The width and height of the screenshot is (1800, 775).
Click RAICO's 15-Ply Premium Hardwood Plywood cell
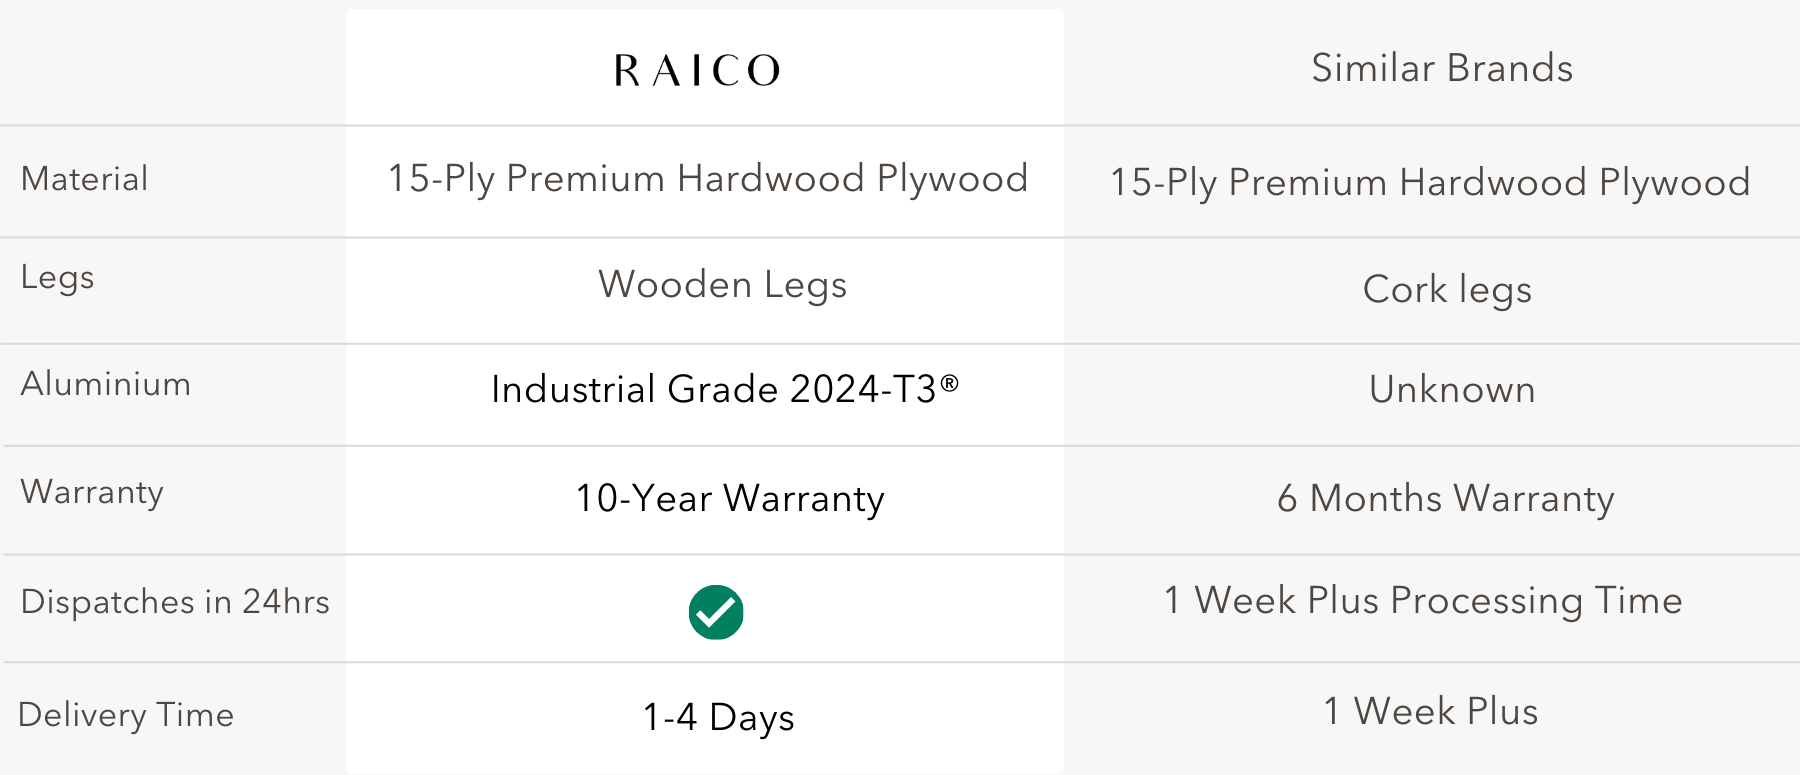click(708, 179)
